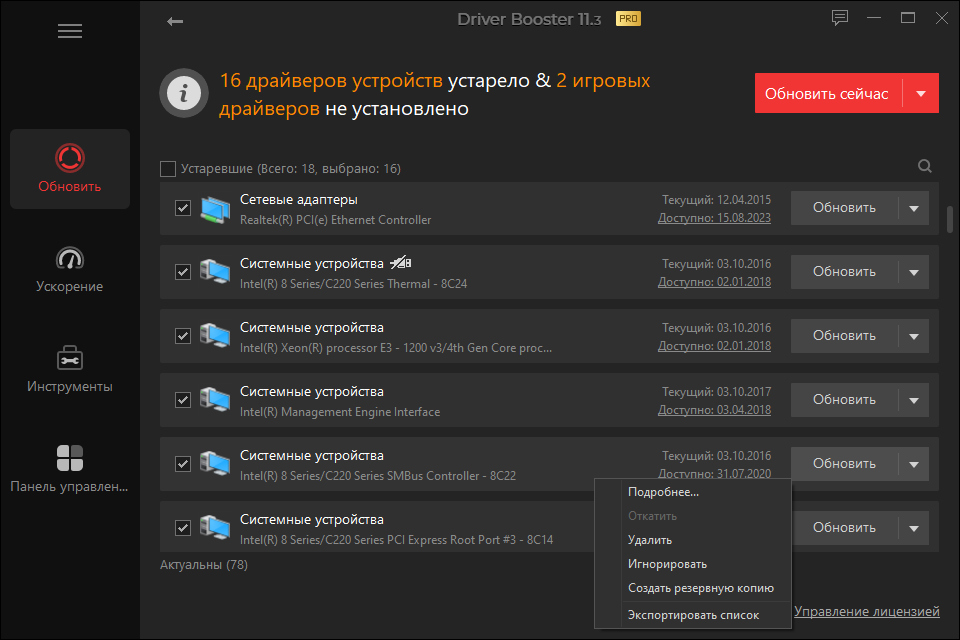The image size is (960, 640).
Task: Click the back arrow icon
Action: [175, 21]
